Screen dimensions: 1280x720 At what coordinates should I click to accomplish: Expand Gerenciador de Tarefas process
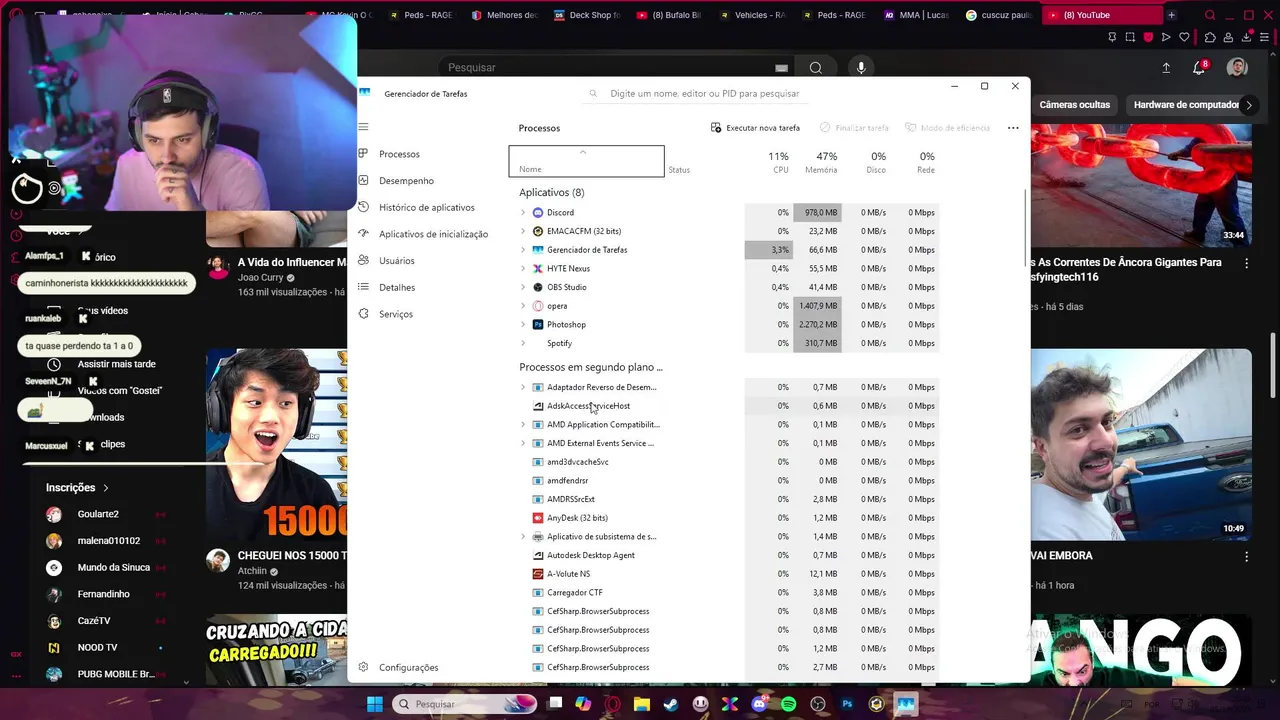[523, 250]
